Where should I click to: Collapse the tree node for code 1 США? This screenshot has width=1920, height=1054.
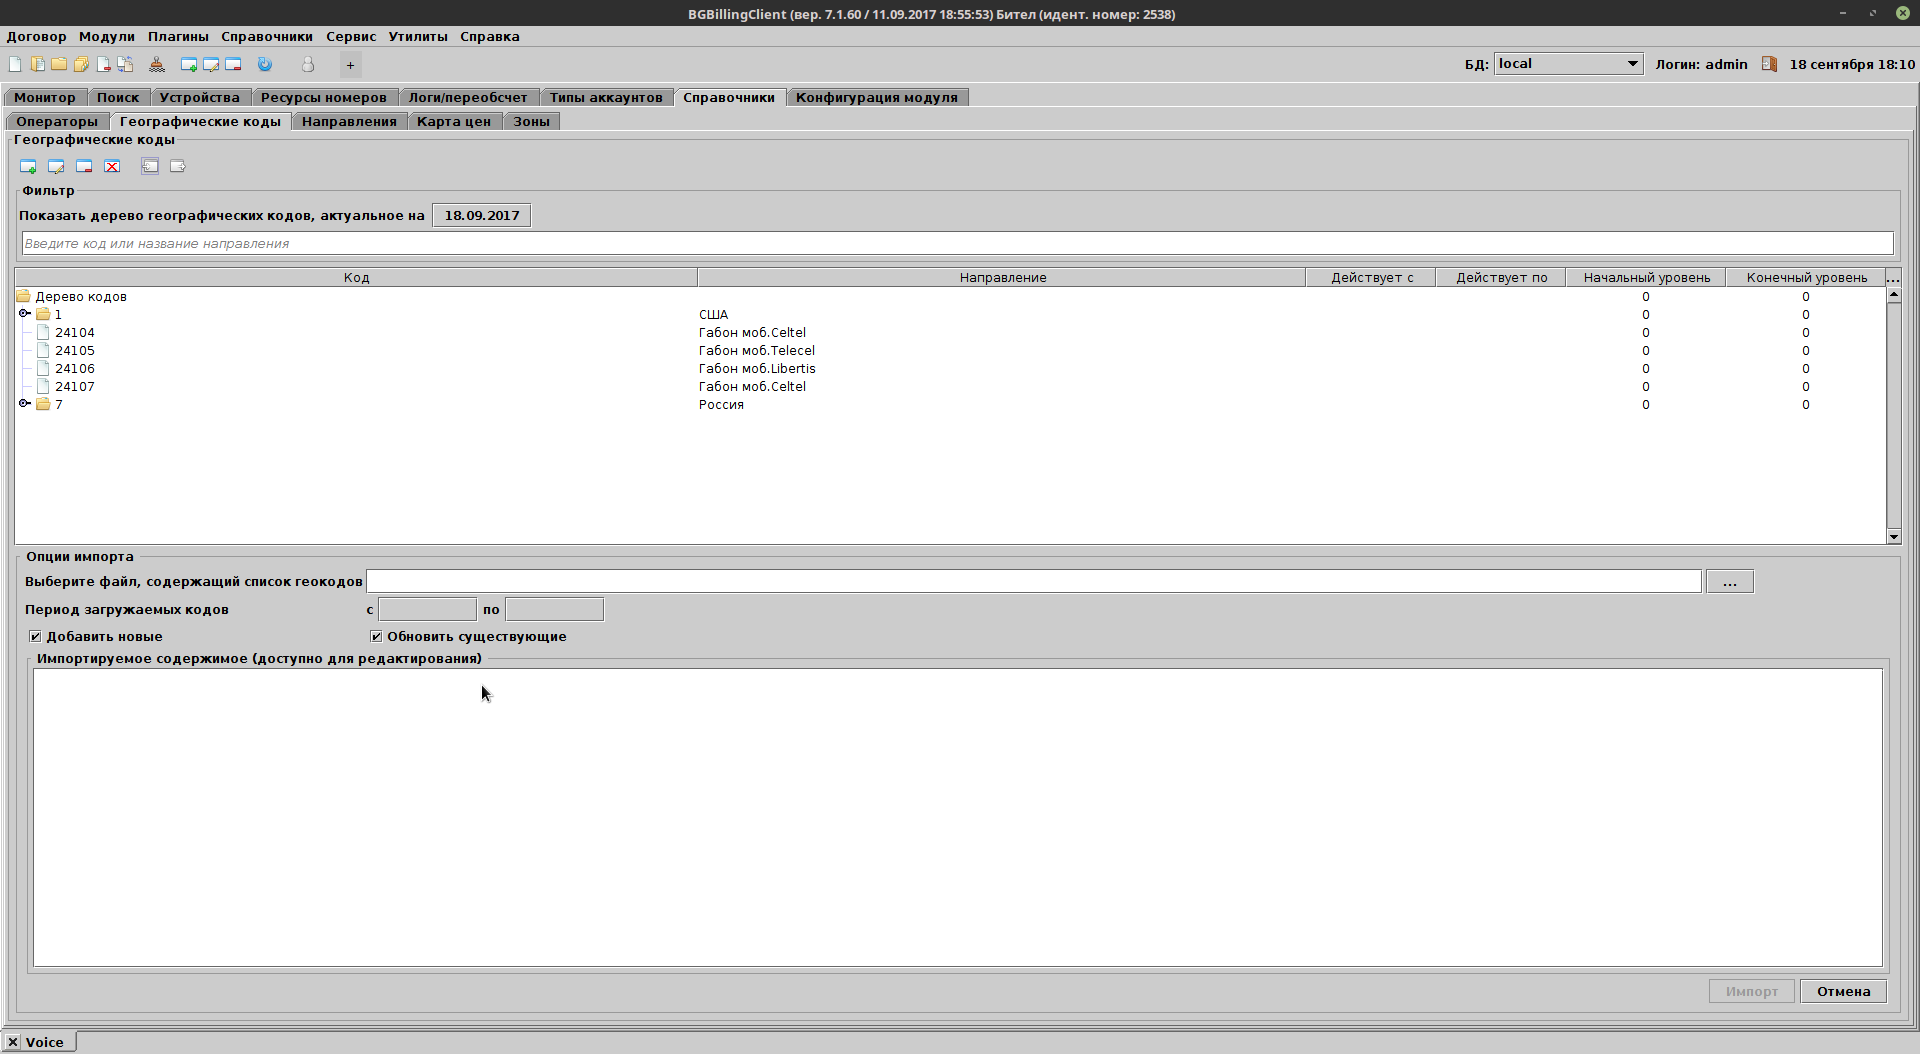coord(24,314)
